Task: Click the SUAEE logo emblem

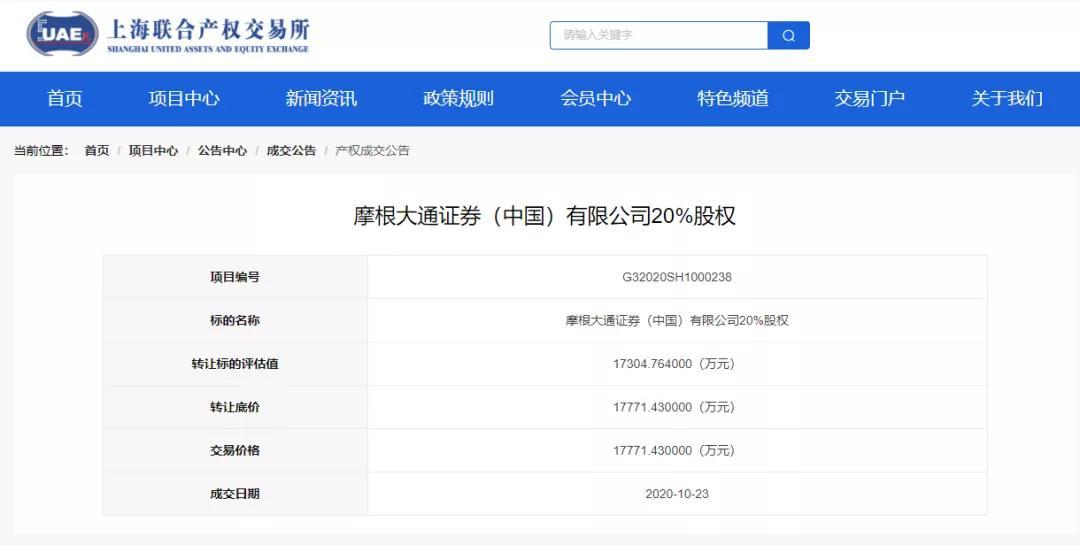Action: point(63,34)
